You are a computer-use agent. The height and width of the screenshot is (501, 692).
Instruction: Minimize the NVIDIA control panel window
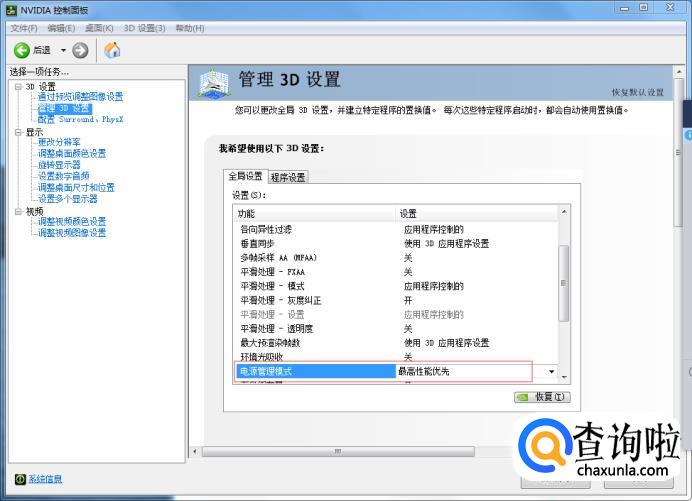[x=624, y=8]
